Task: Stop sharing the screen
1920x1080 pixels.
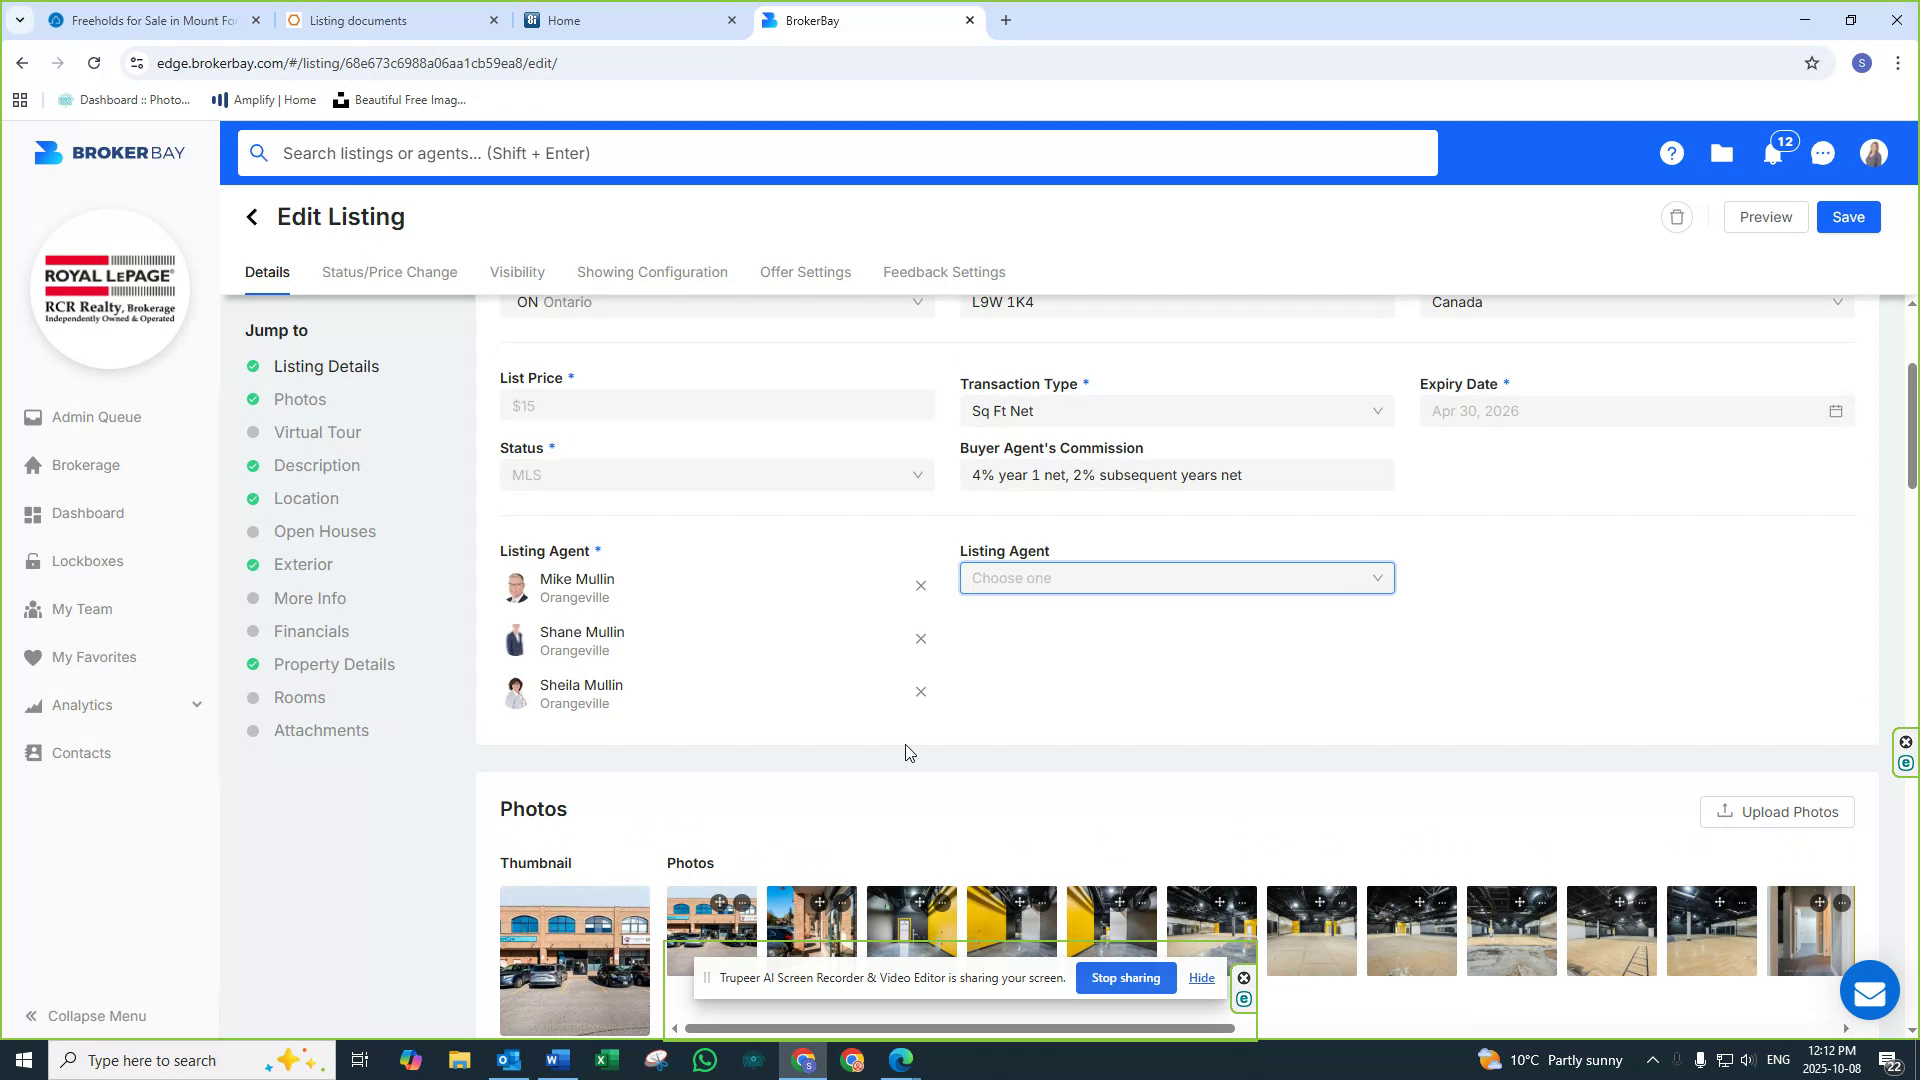Action: coord(1126,978)
